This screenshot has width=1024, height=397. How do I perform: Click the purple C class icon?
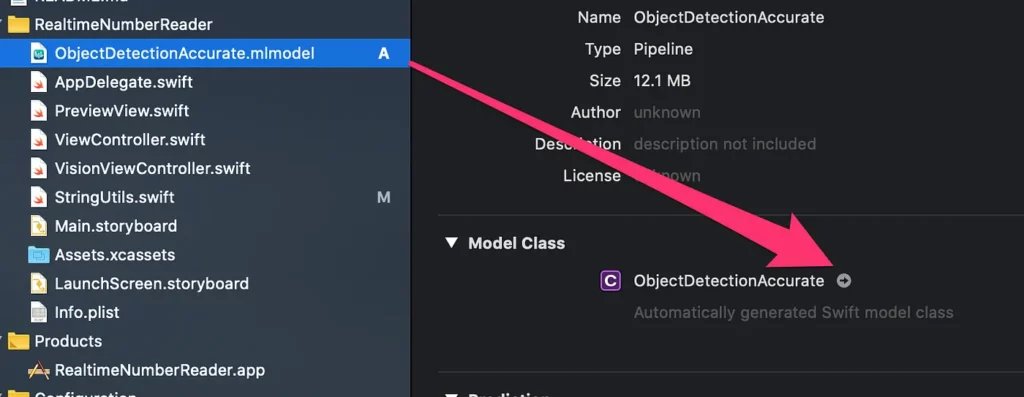[610, 281]
